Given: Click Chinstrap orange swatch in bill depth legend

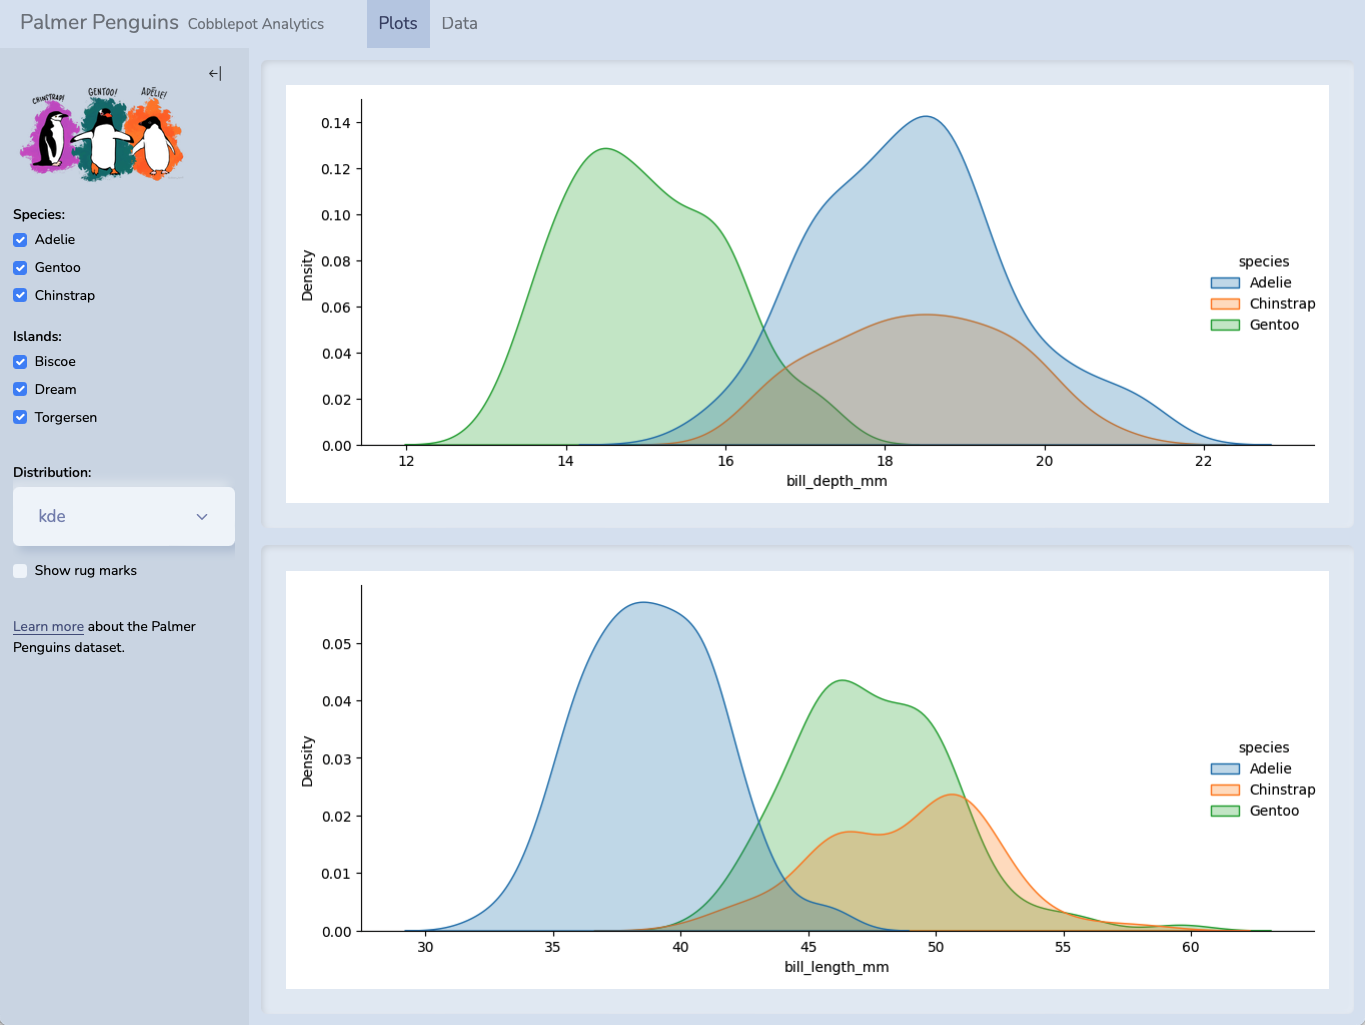Looking at the screenshot, I should pyautogui.click(x=1225, y=304).
